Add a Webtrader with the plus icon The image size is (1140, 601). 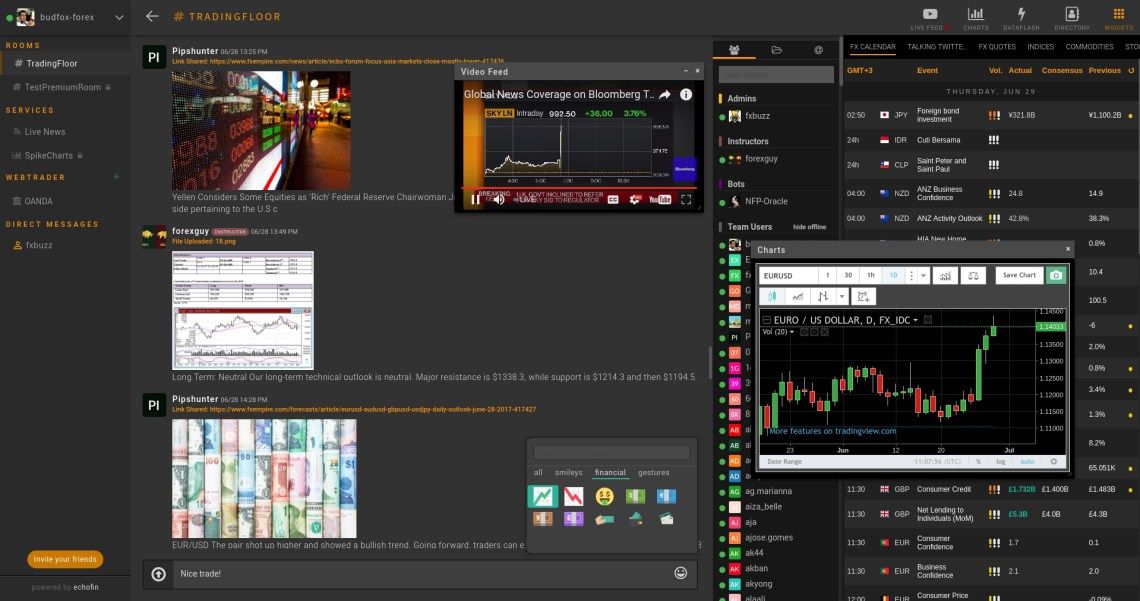pos(116,177)
